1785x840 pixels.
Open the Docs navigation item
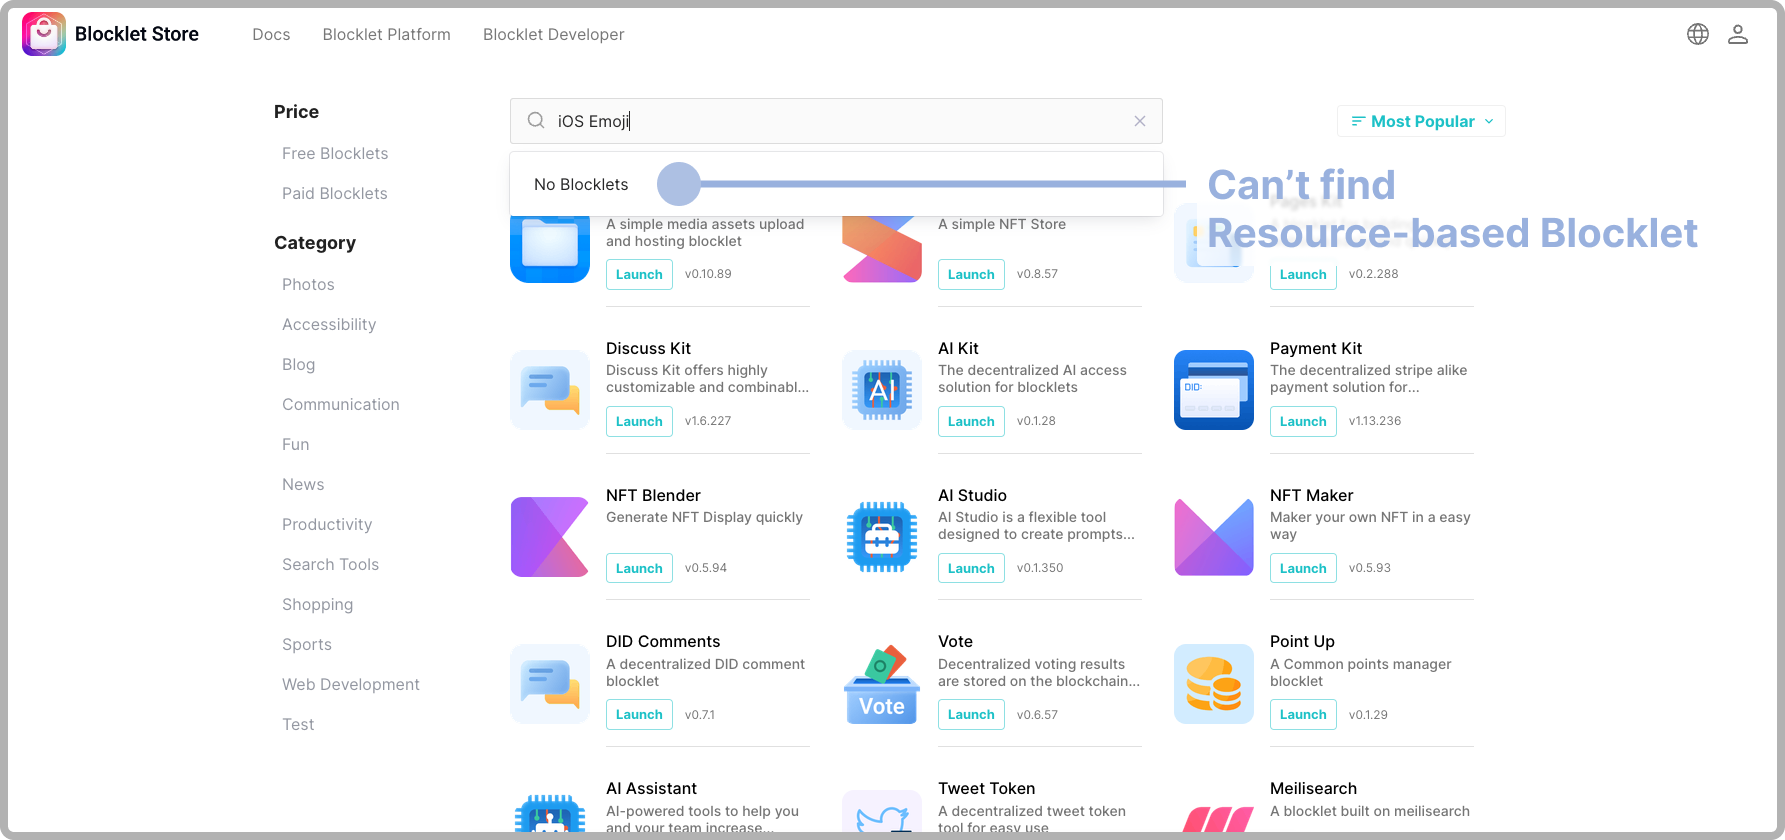tap(271, 34)
